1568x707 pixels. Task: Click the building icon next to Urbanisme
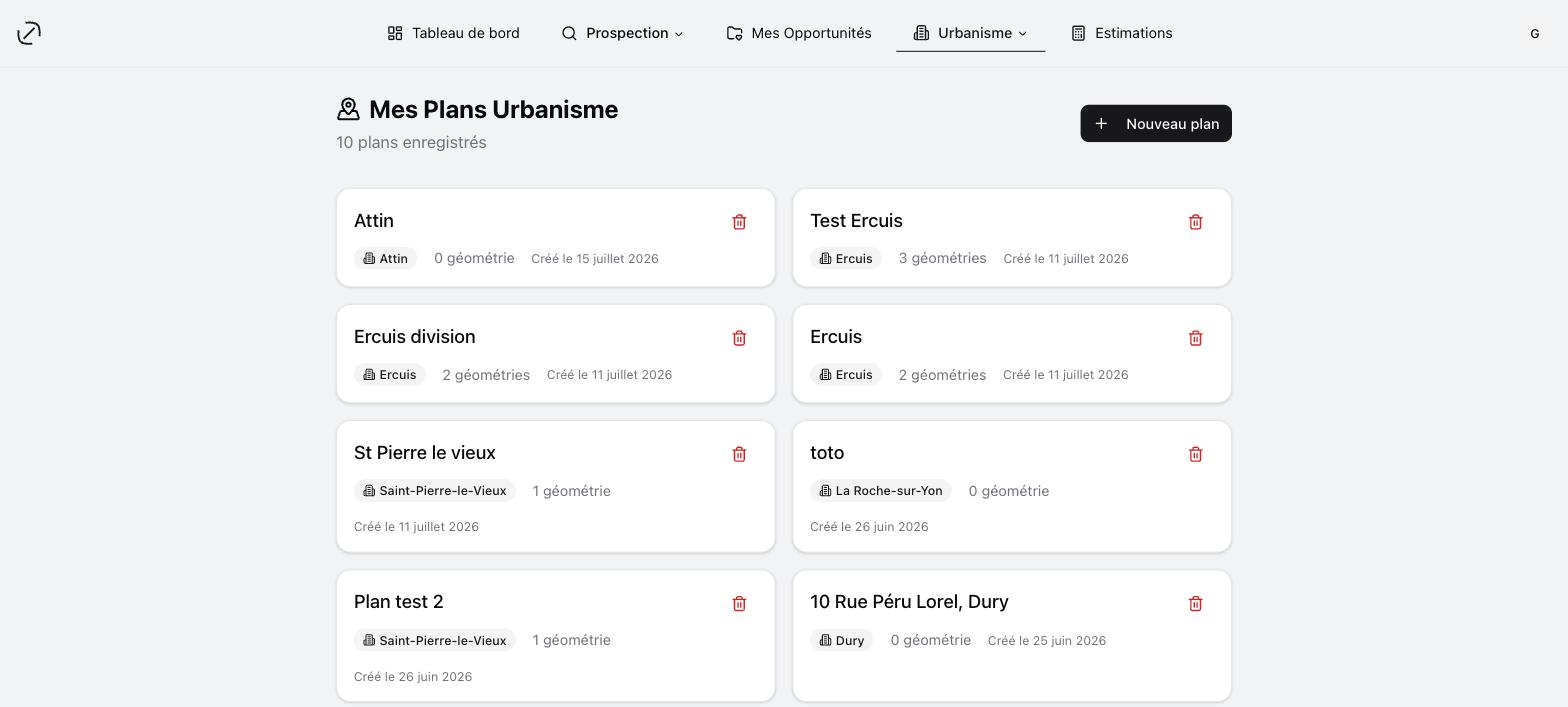coord(921,33)
